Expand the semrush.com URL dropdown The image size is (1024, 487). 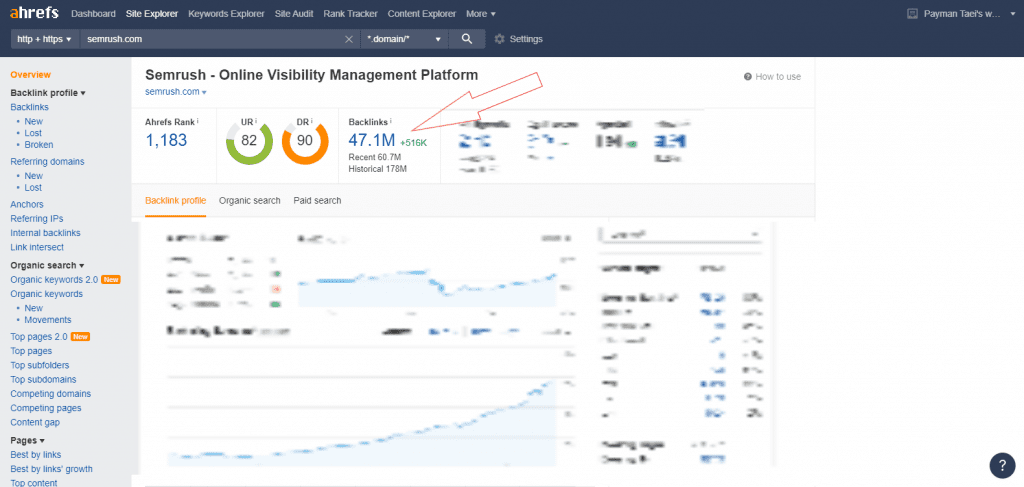pos(204,92)
